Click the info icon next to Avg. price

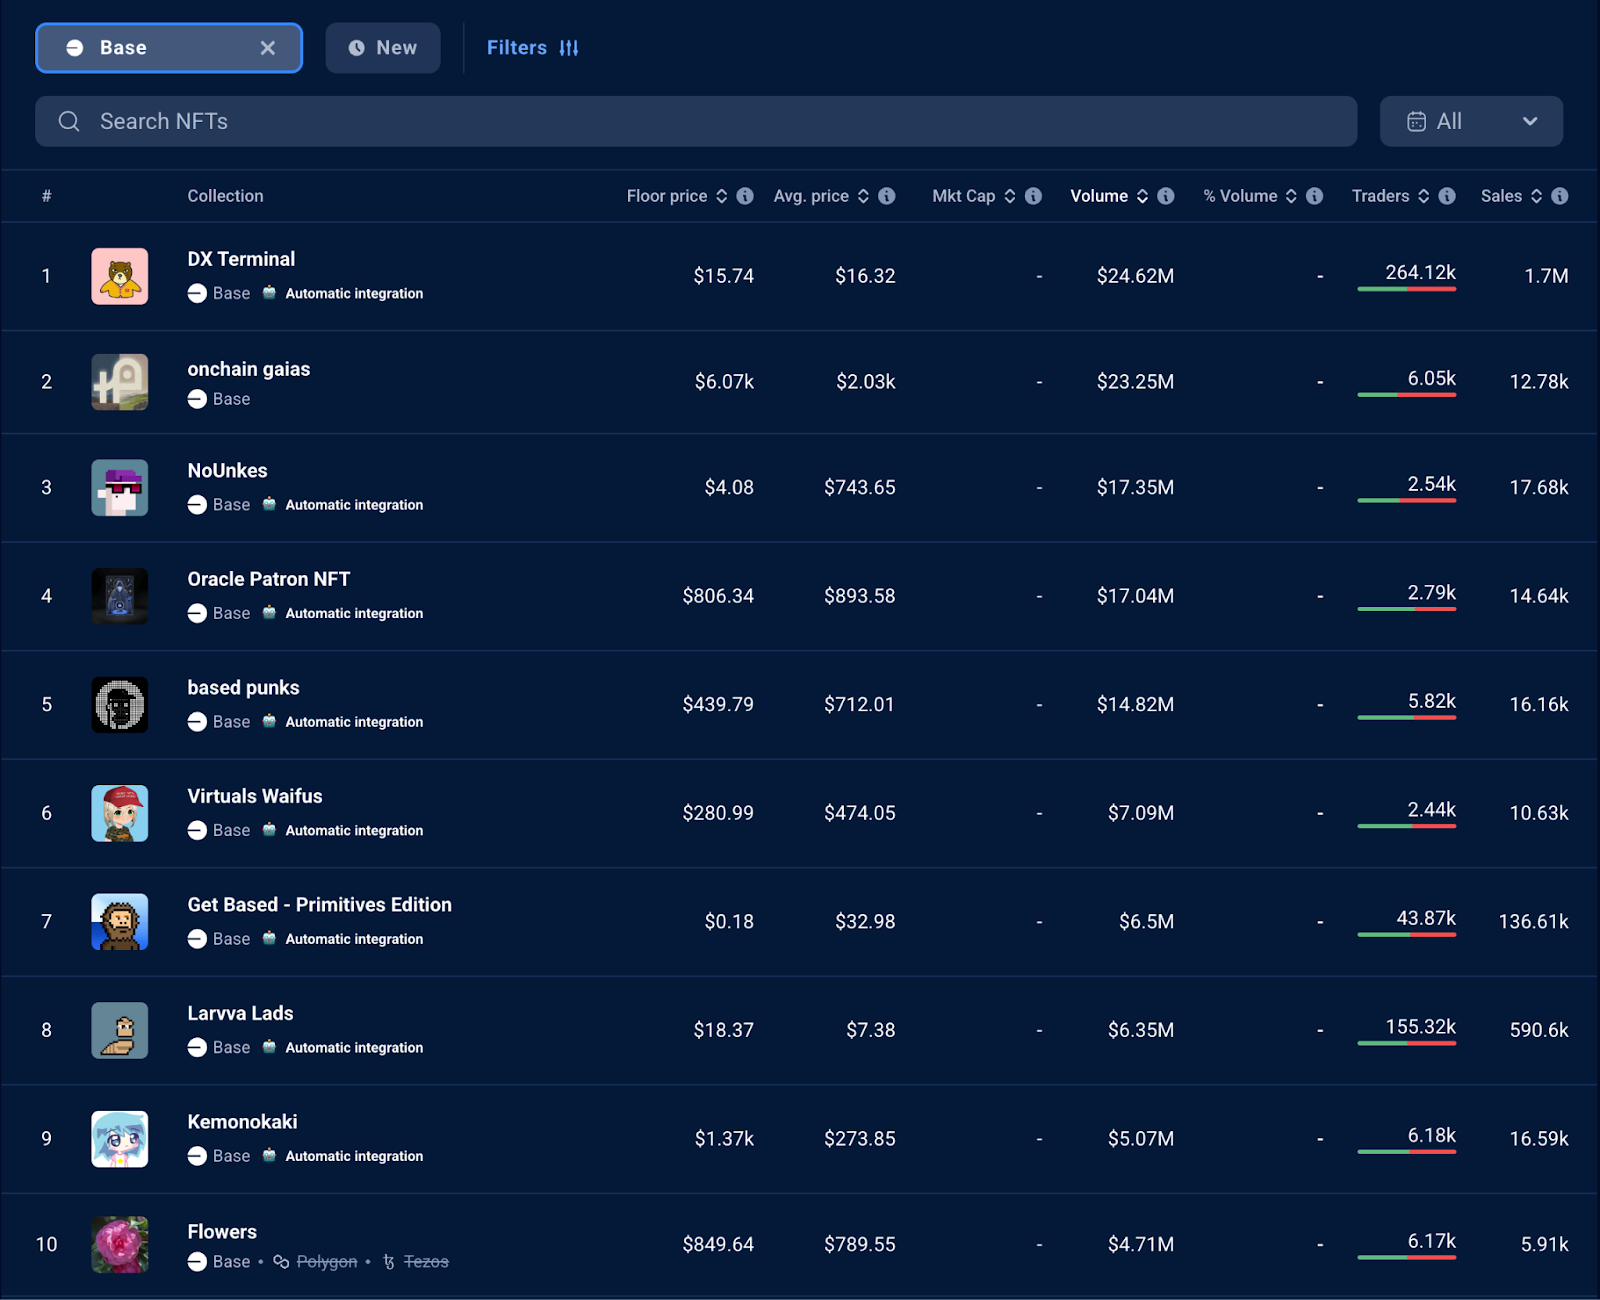[887, 196]
